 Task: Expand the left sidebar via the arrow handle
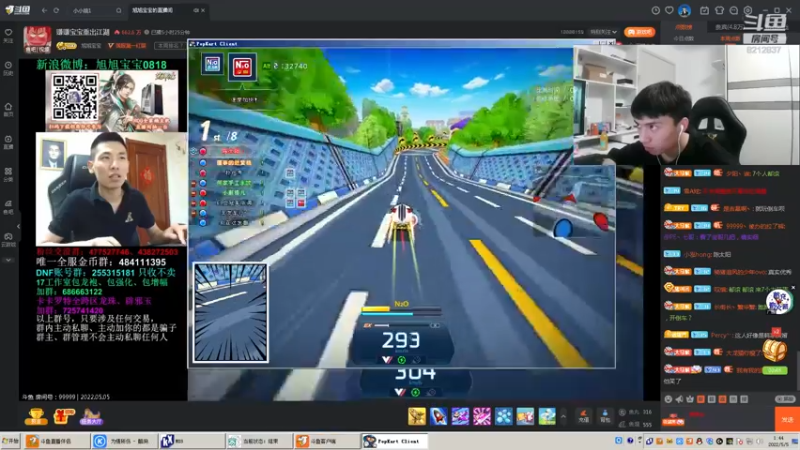click(x=18, y=226)
